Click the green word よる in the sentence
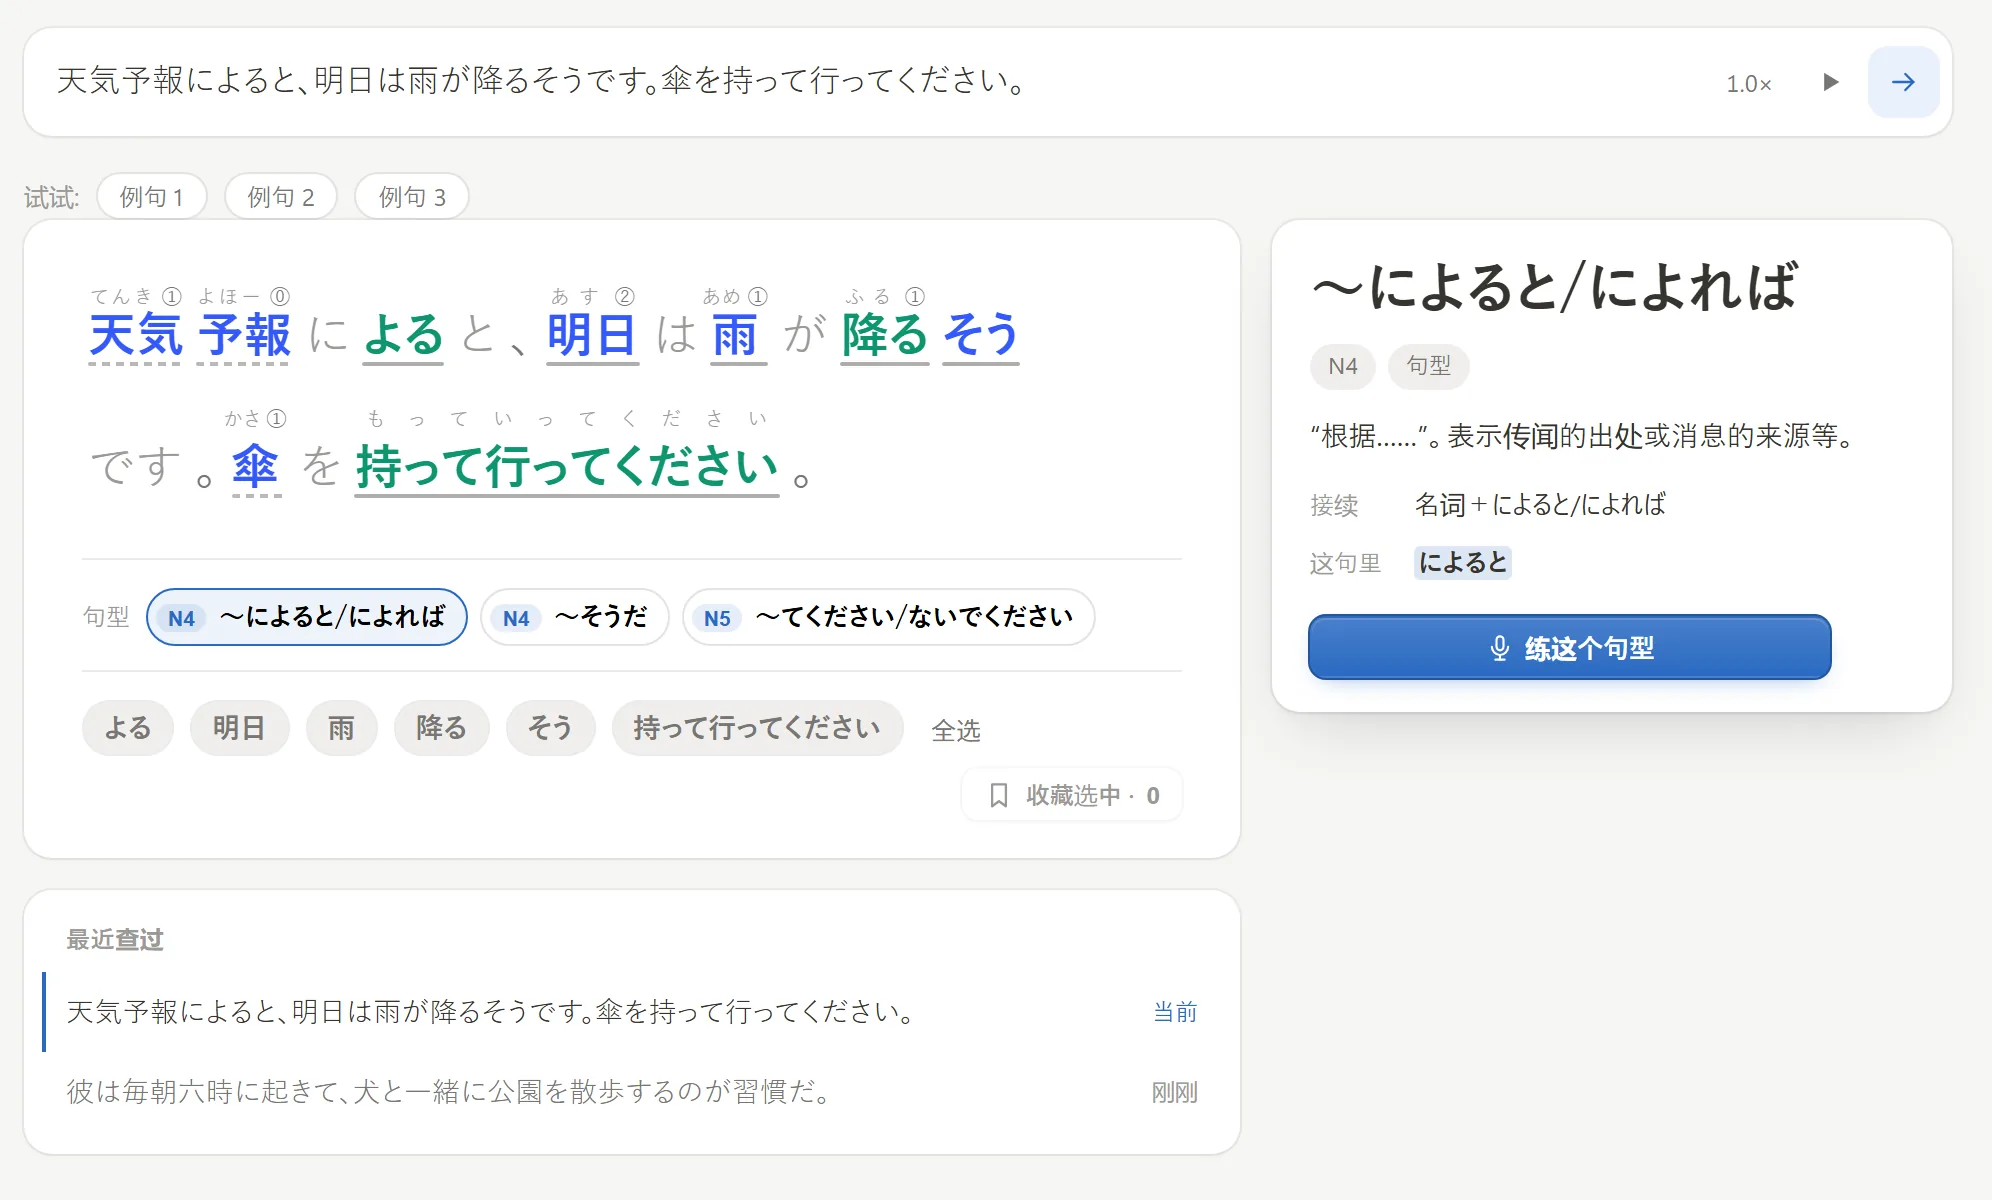This screenshot has width=1992, height=1200. [x=403, y=334]
